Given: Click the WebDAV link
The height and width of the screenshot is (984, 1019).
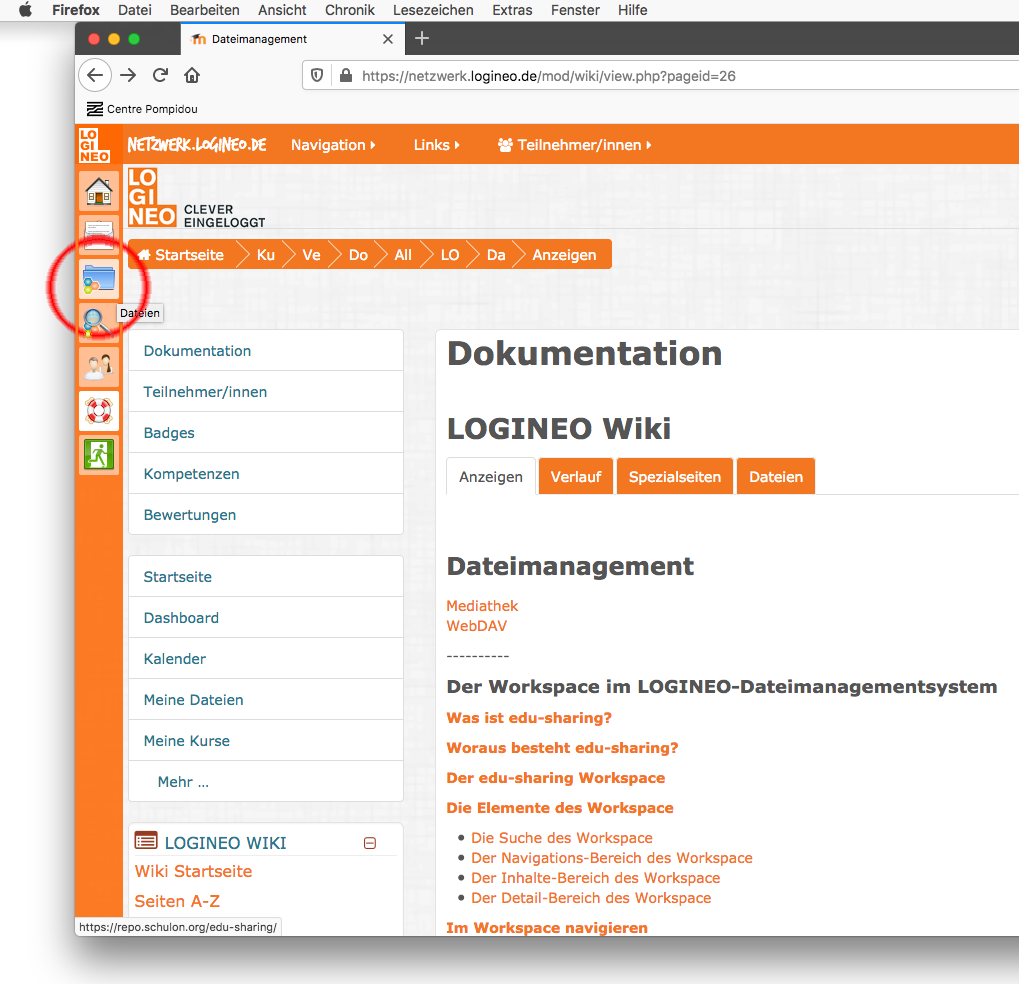Looking at the screenshot, I should (476, 626).
